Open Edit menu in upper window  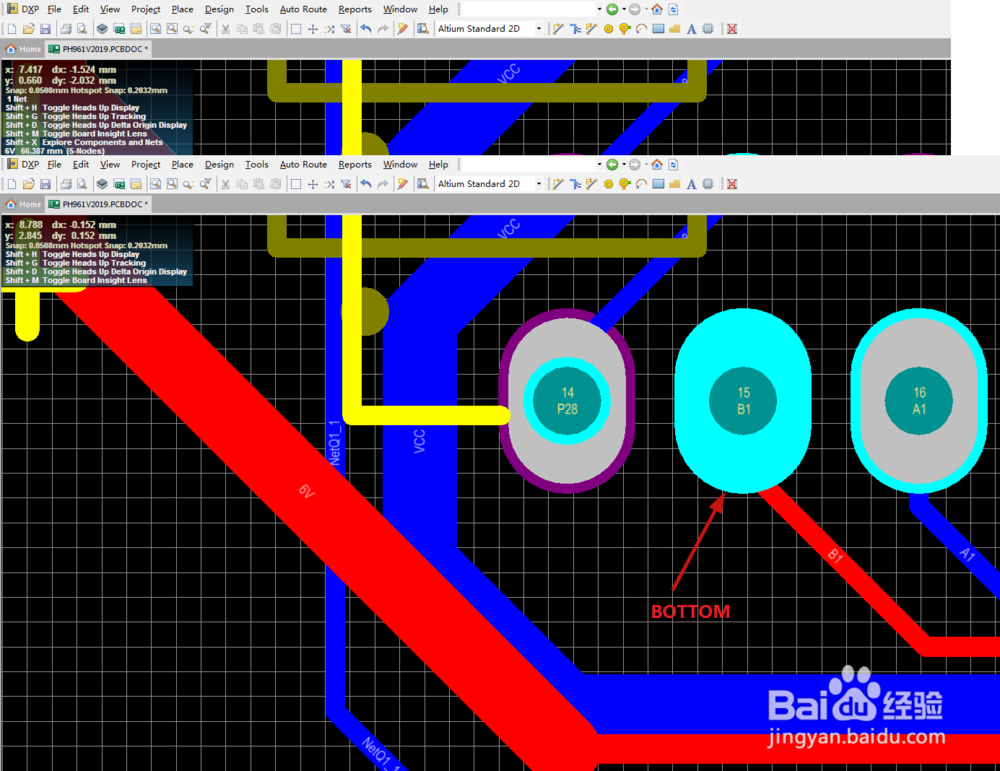coord(80,10)
